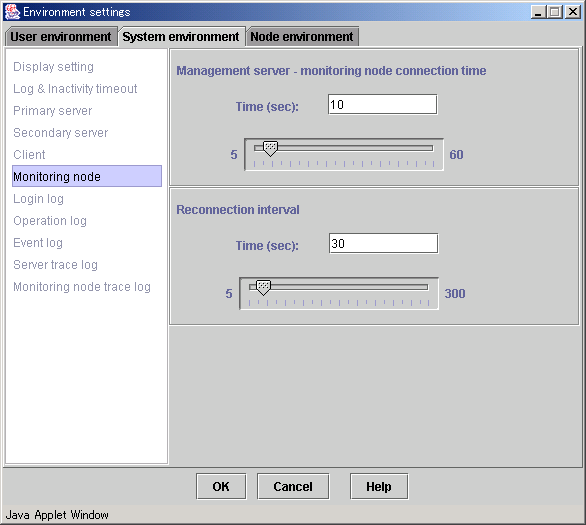Choose Primary server in the list
The width and height of the screenshot is (586, 525).
tap(53, 111)
